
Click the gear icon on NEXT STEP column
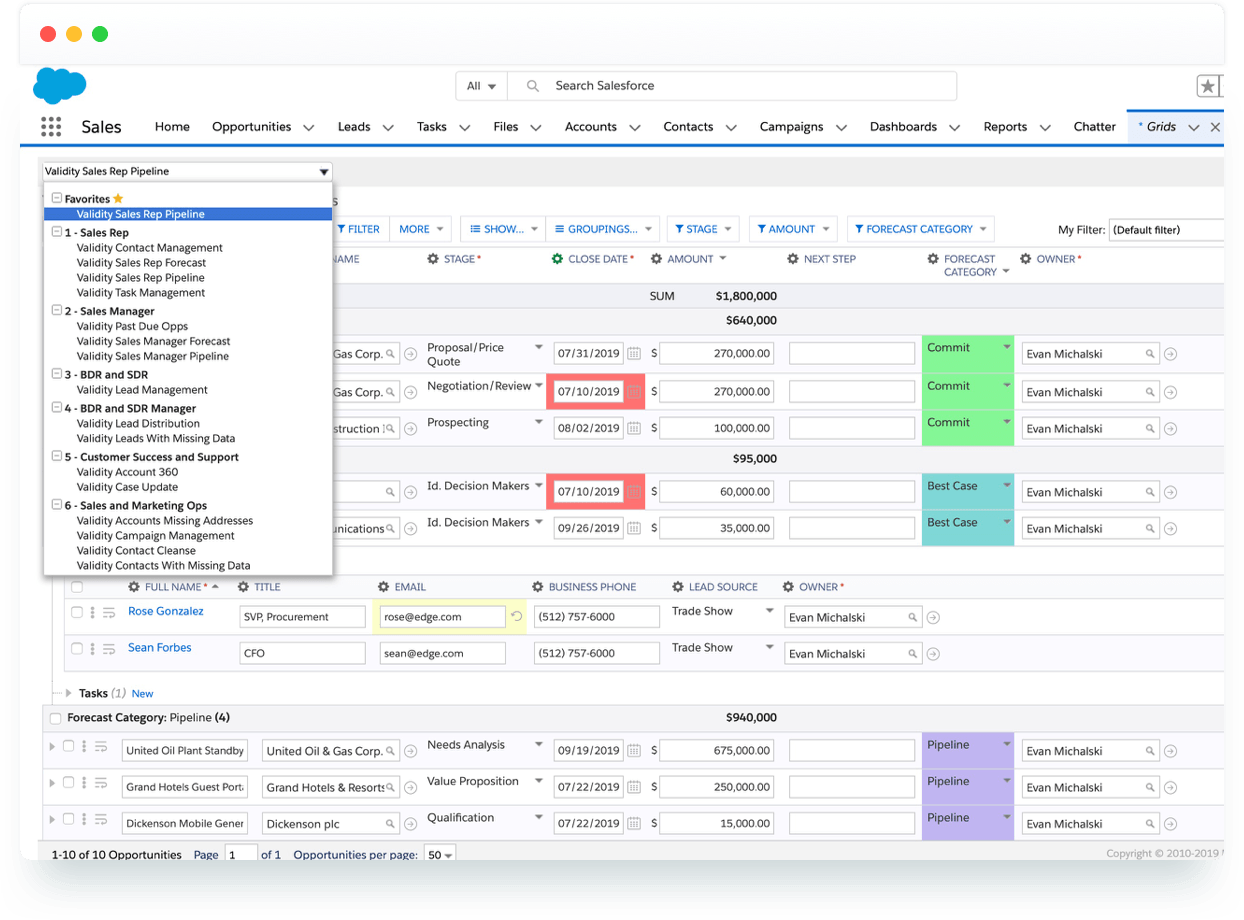coord(793,259)
